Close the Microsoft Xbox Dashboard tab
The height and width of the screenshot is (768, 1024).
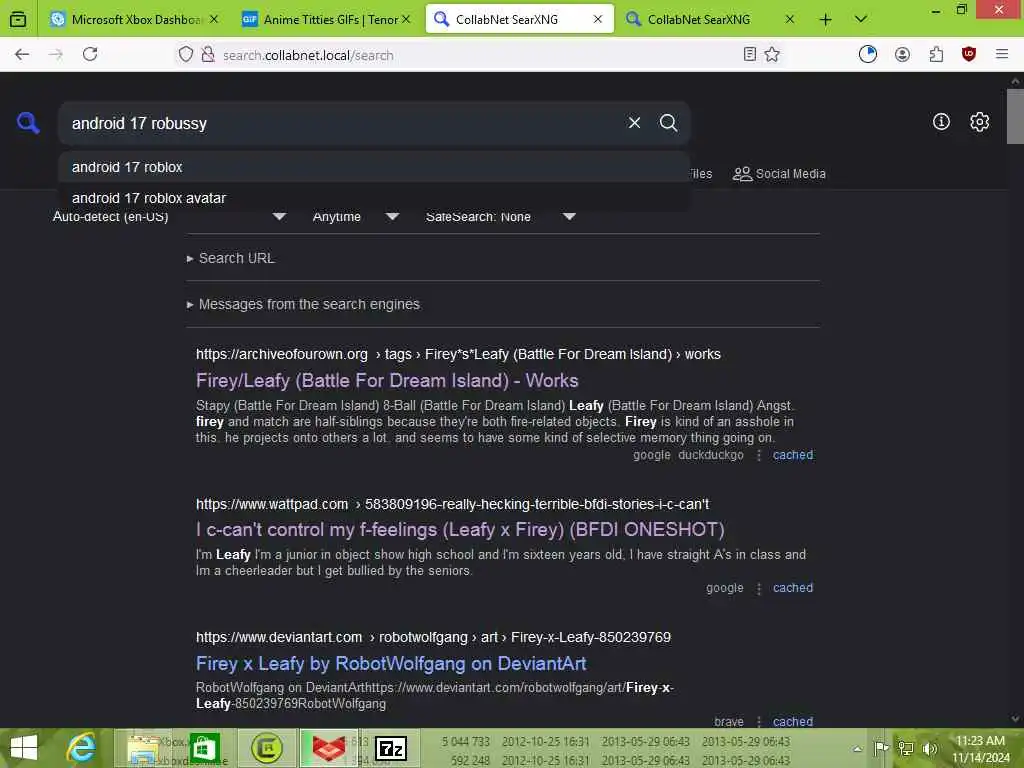pyautogui.click(x=214, y=20)
